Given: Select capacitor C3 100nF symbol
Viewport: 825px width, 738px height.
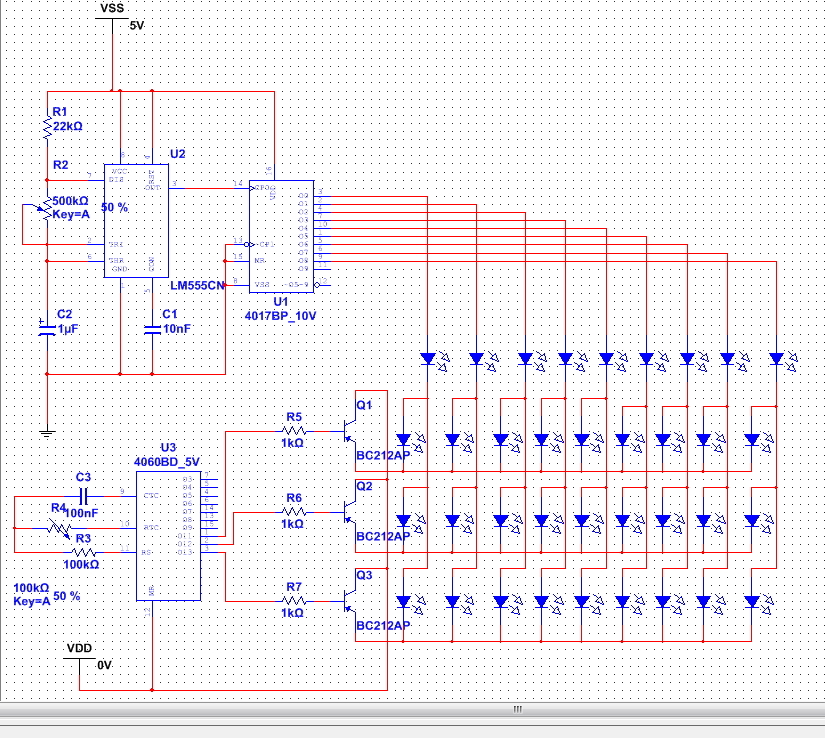Looking at the screenshot, I should [x=83, y=496].
